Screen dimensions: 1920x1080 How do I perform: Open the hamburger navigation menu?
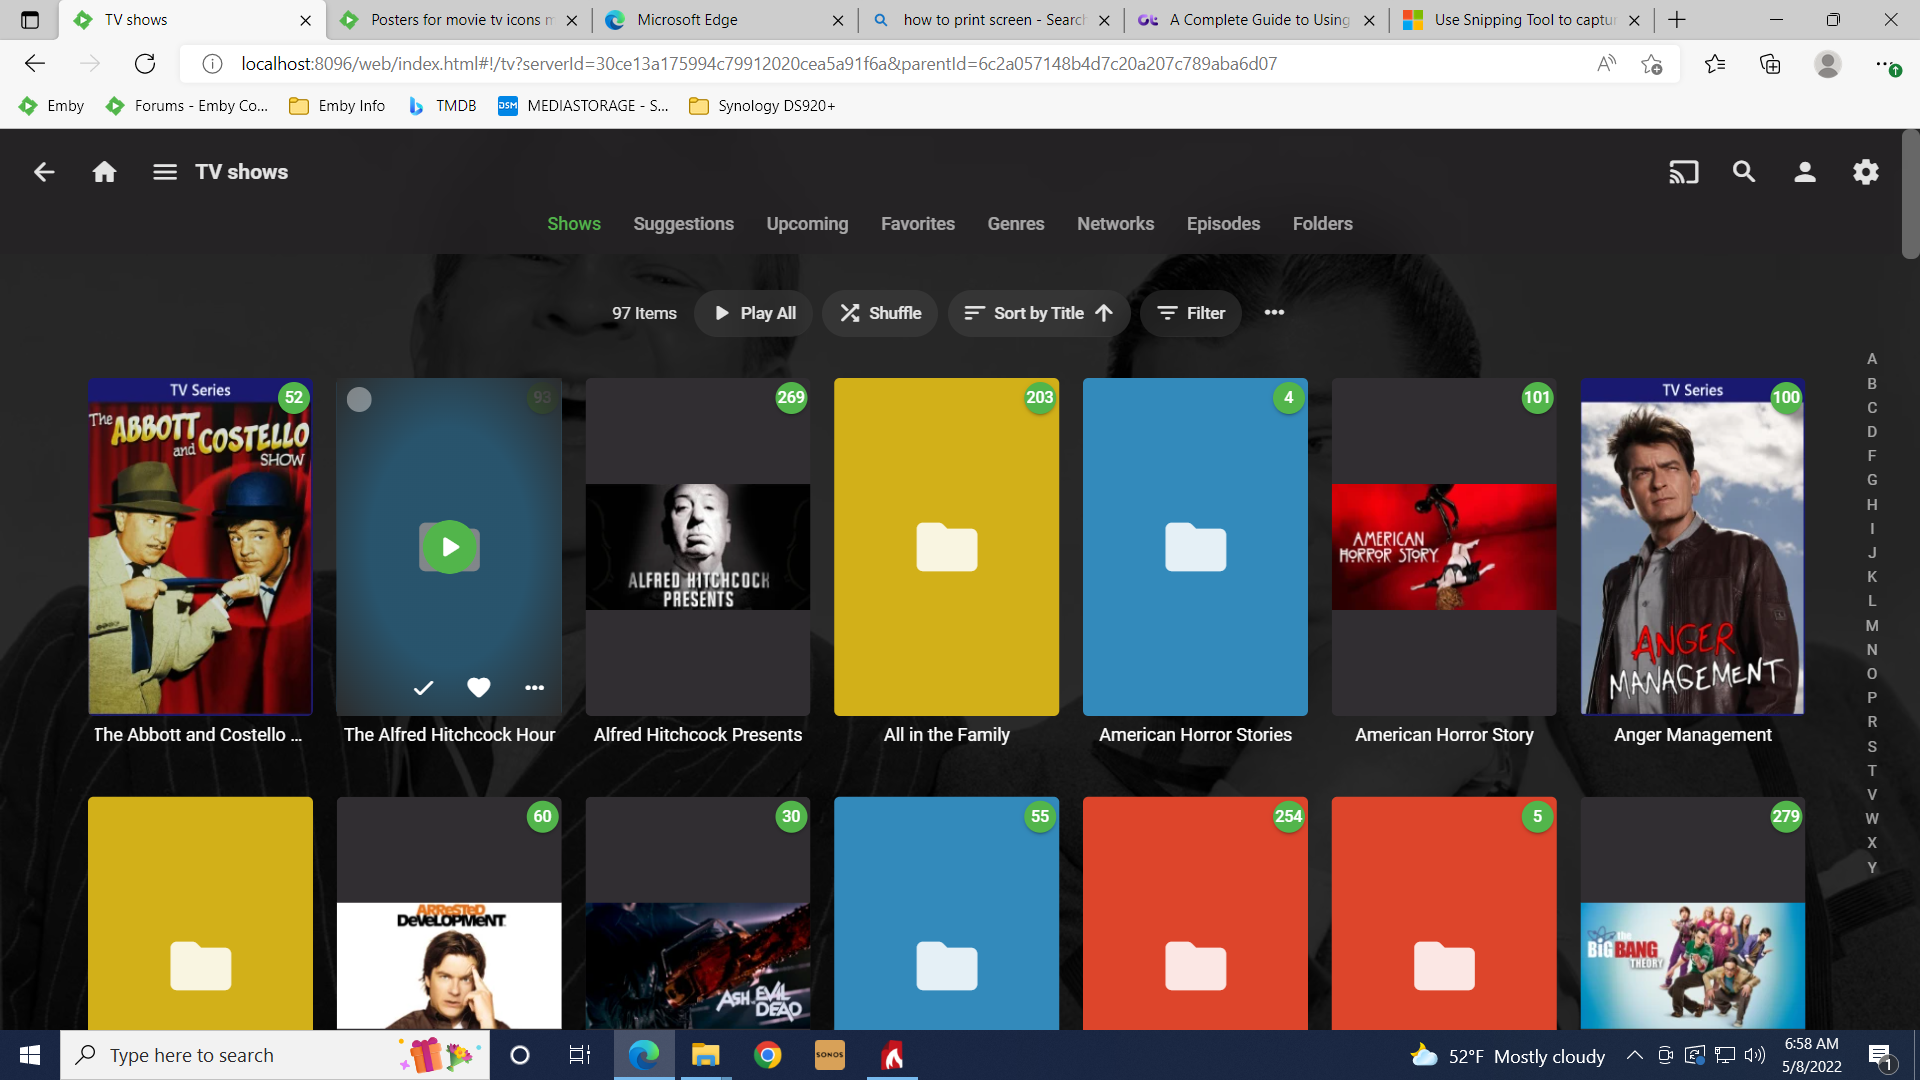[x=165, y=172]
